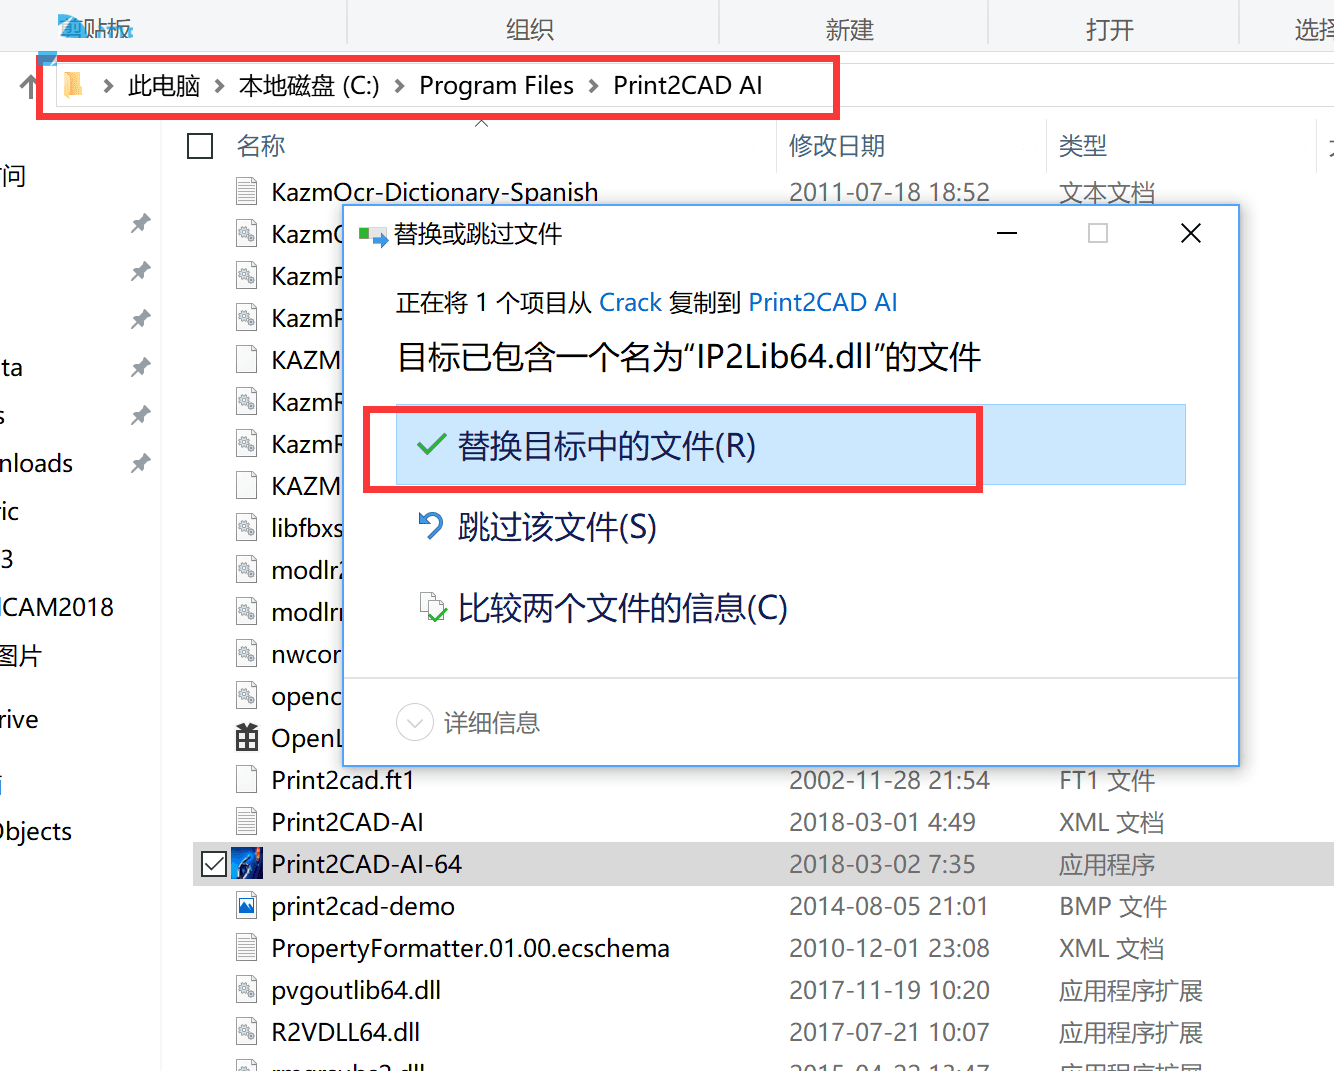Expand the 详细信息 details section

[415, 722]
